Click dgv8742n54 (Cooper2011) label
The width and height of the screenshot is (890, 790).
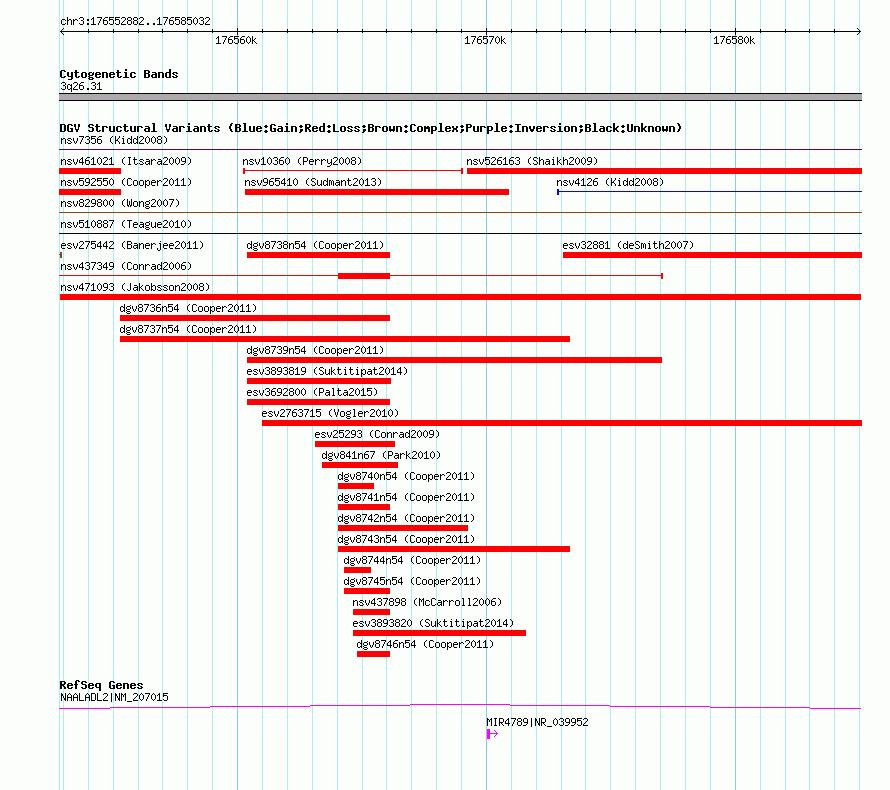click(406, 518)
